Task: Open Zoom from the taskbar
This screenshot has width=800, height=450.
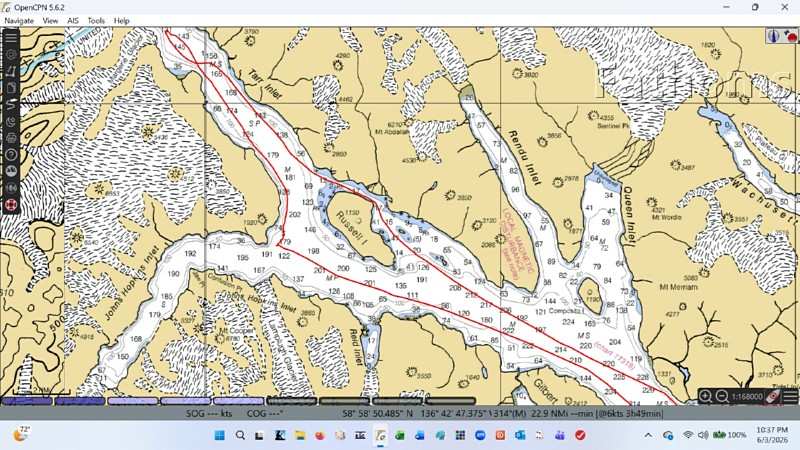Action: click(480, 435)
